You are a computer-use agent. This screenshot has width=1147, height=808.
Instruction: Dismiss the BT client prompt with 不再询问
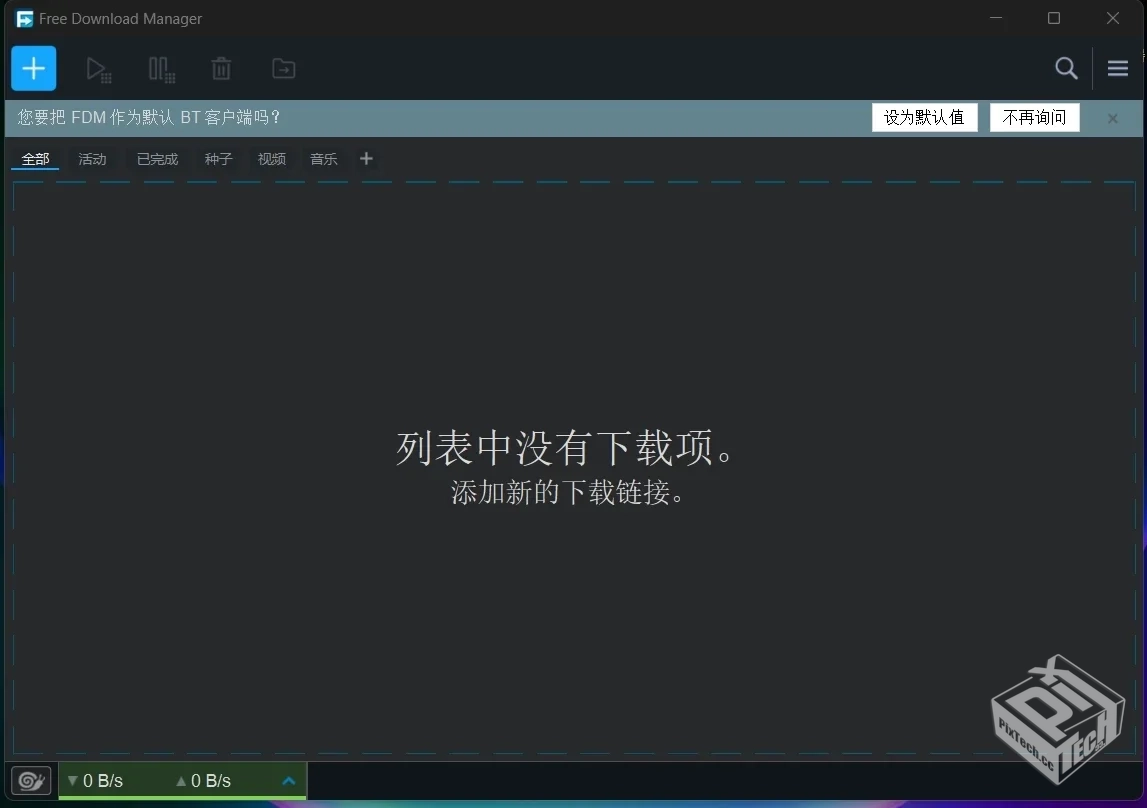pos(1034,117)
